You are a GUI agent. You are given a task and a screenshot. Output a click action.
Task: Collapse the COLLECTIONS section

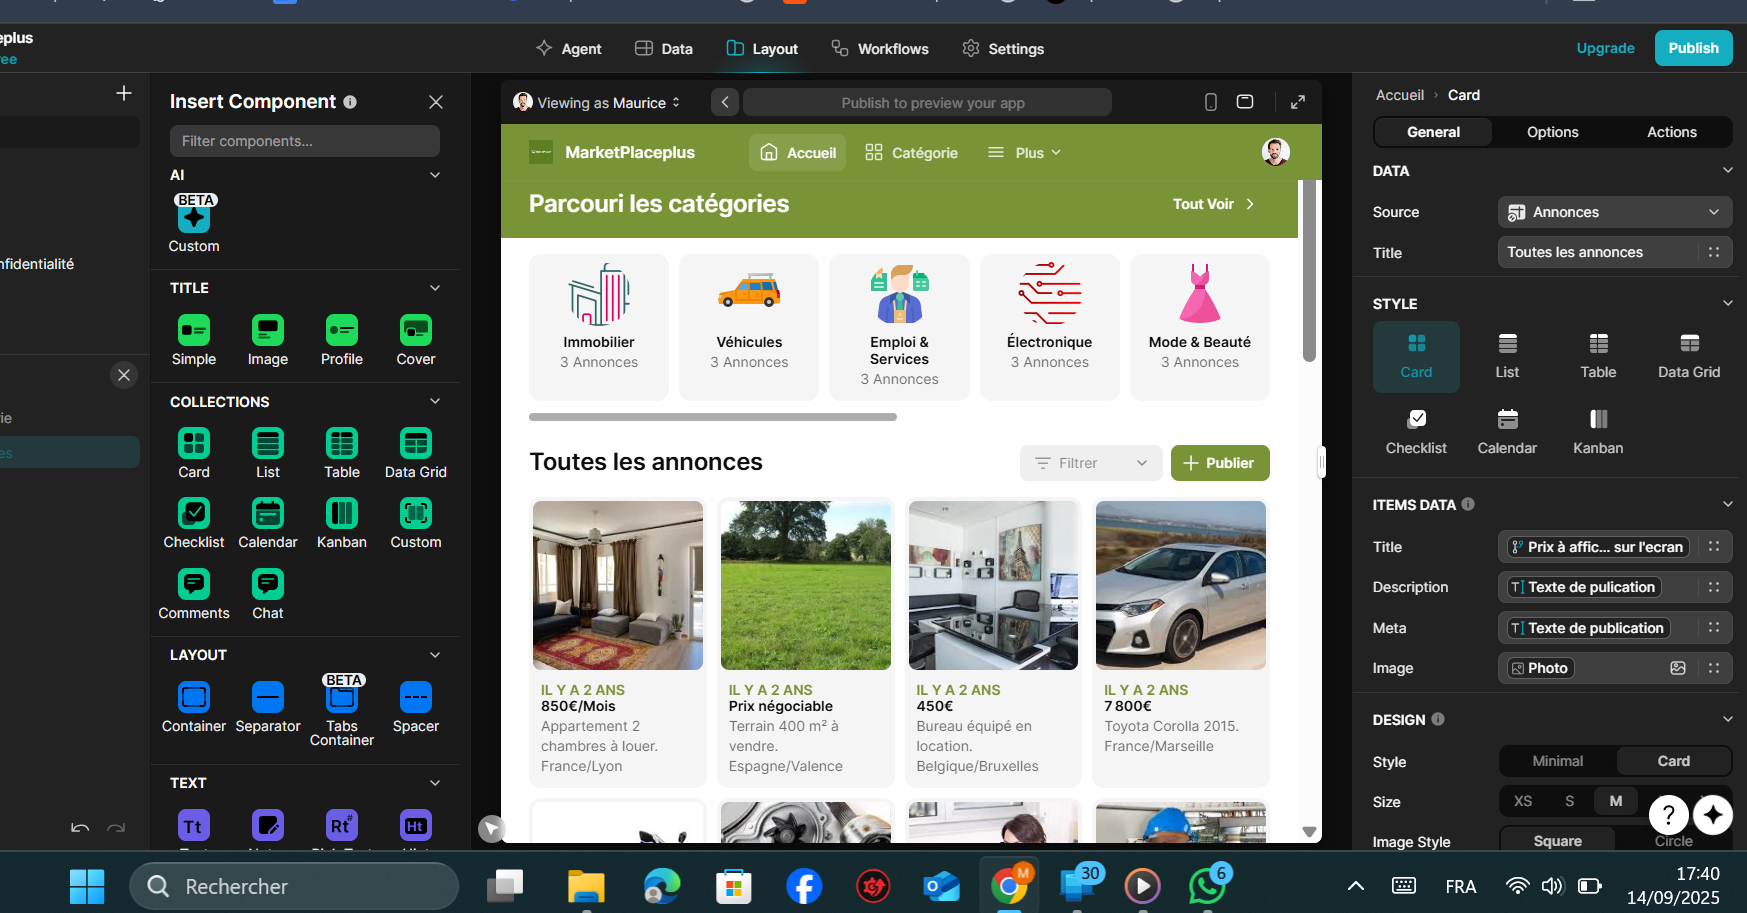[x=435, y=401]
